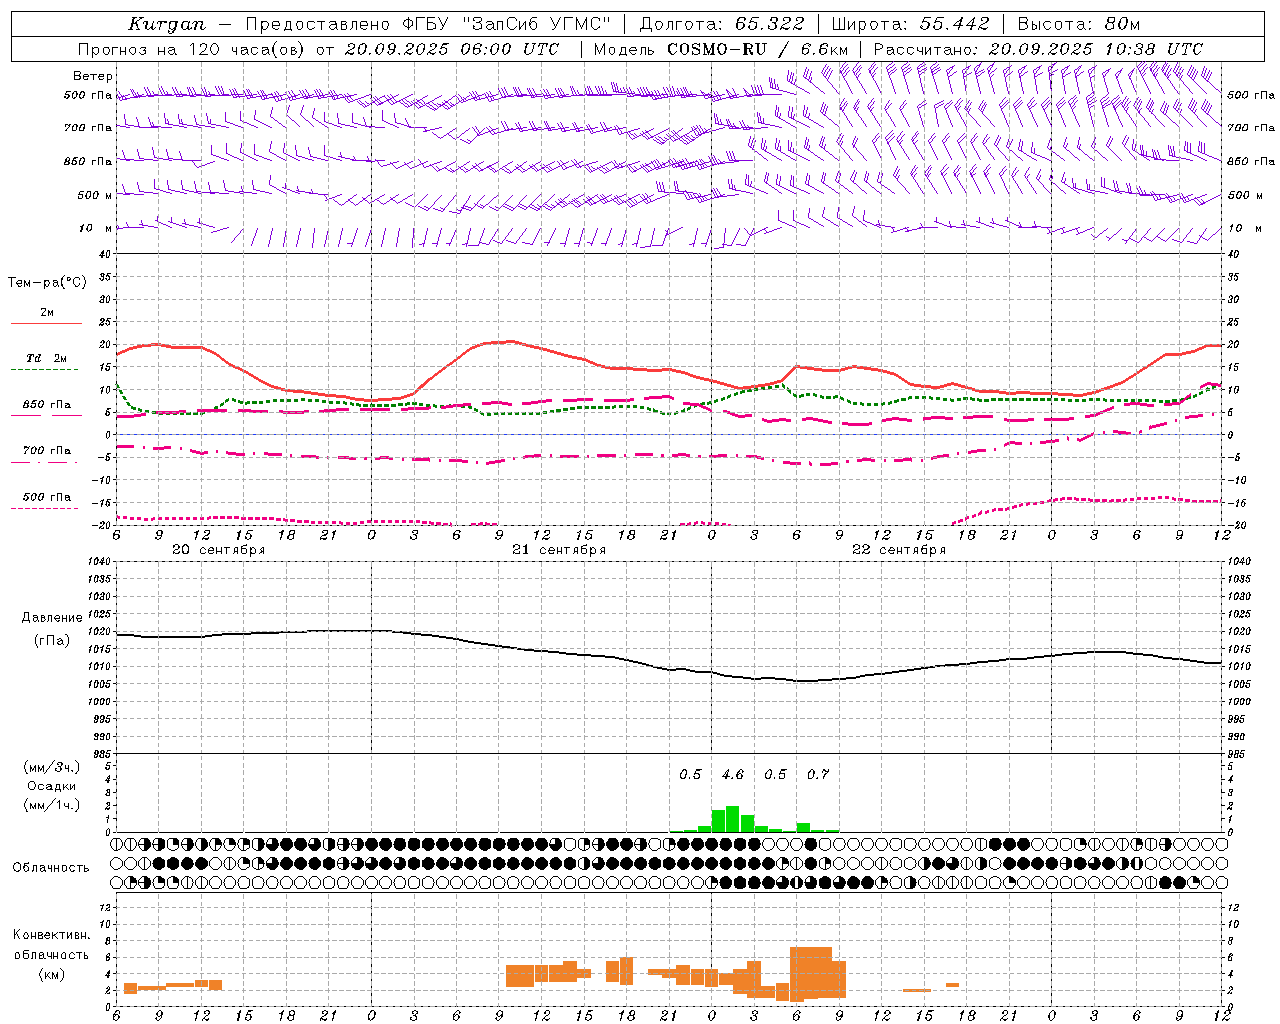
Task: Click the 0.7 precipitation total value
Action: coord(818,774)
